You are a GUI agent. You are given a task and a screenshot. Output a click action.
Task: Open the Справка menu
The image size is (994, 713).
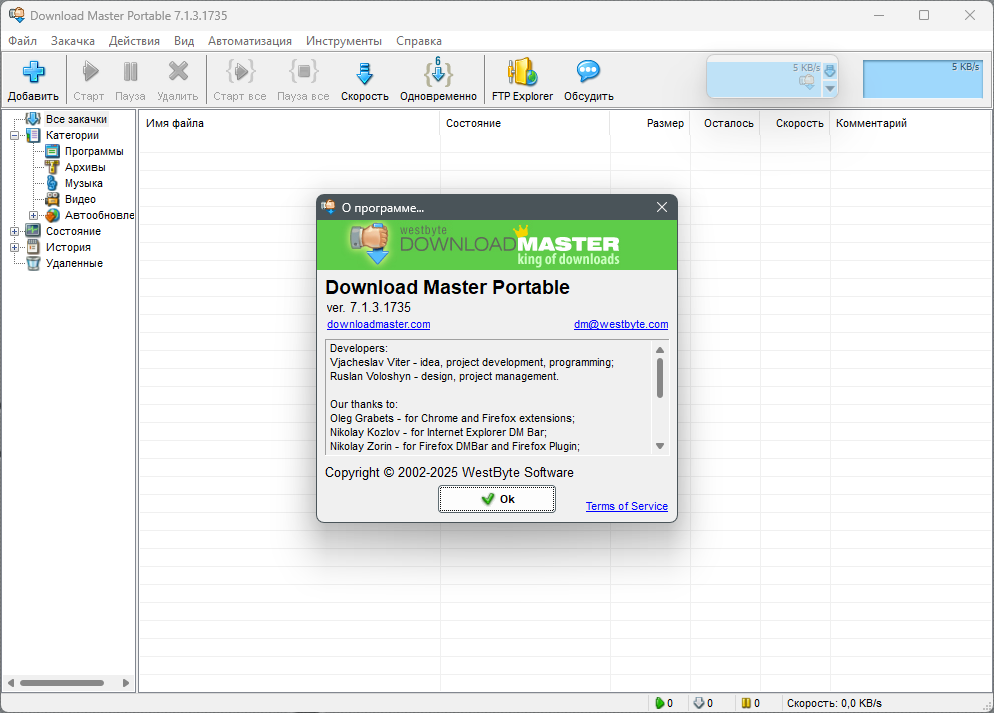[418, 41]
